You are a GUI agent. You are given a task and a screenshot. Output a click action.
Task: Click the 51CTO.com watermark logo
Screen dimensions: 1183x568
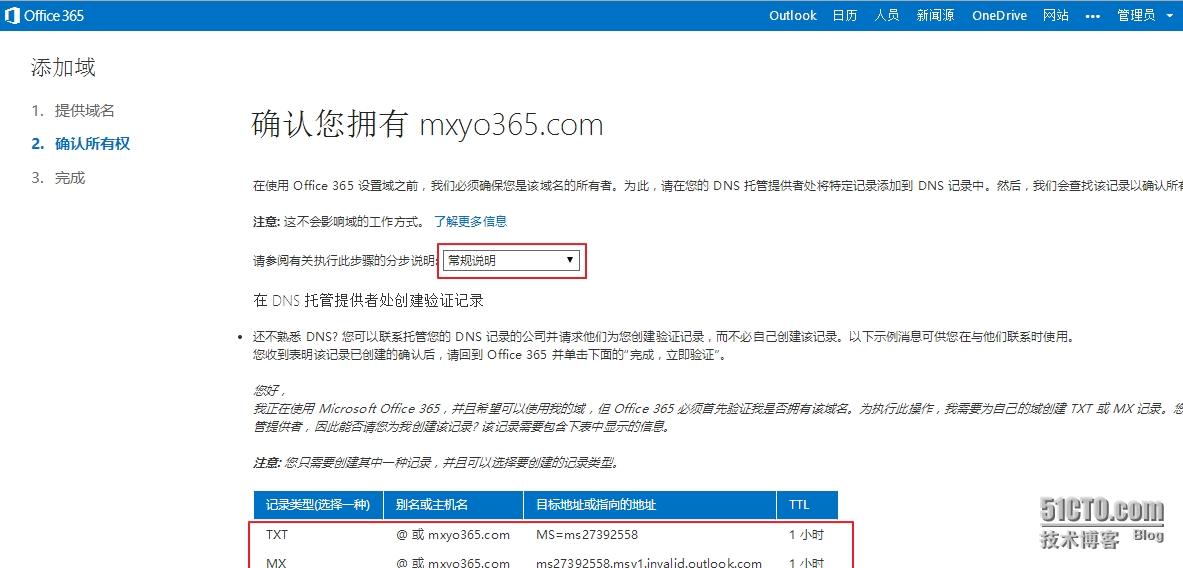1101,512
